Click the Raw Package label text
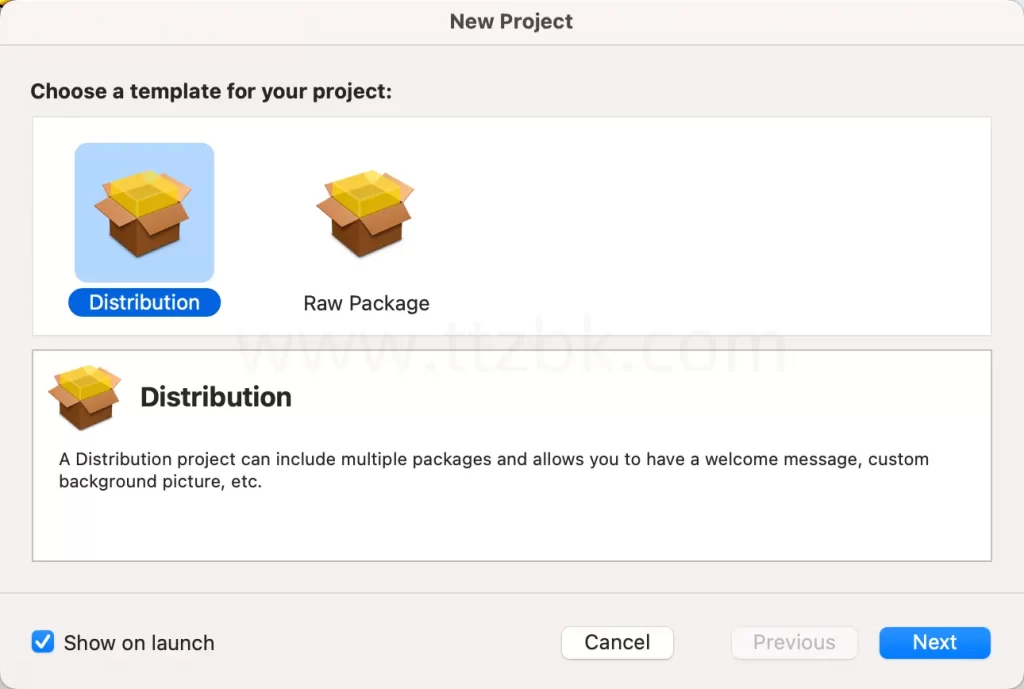Screen dimensions: 1024x689 pos(366,302)
